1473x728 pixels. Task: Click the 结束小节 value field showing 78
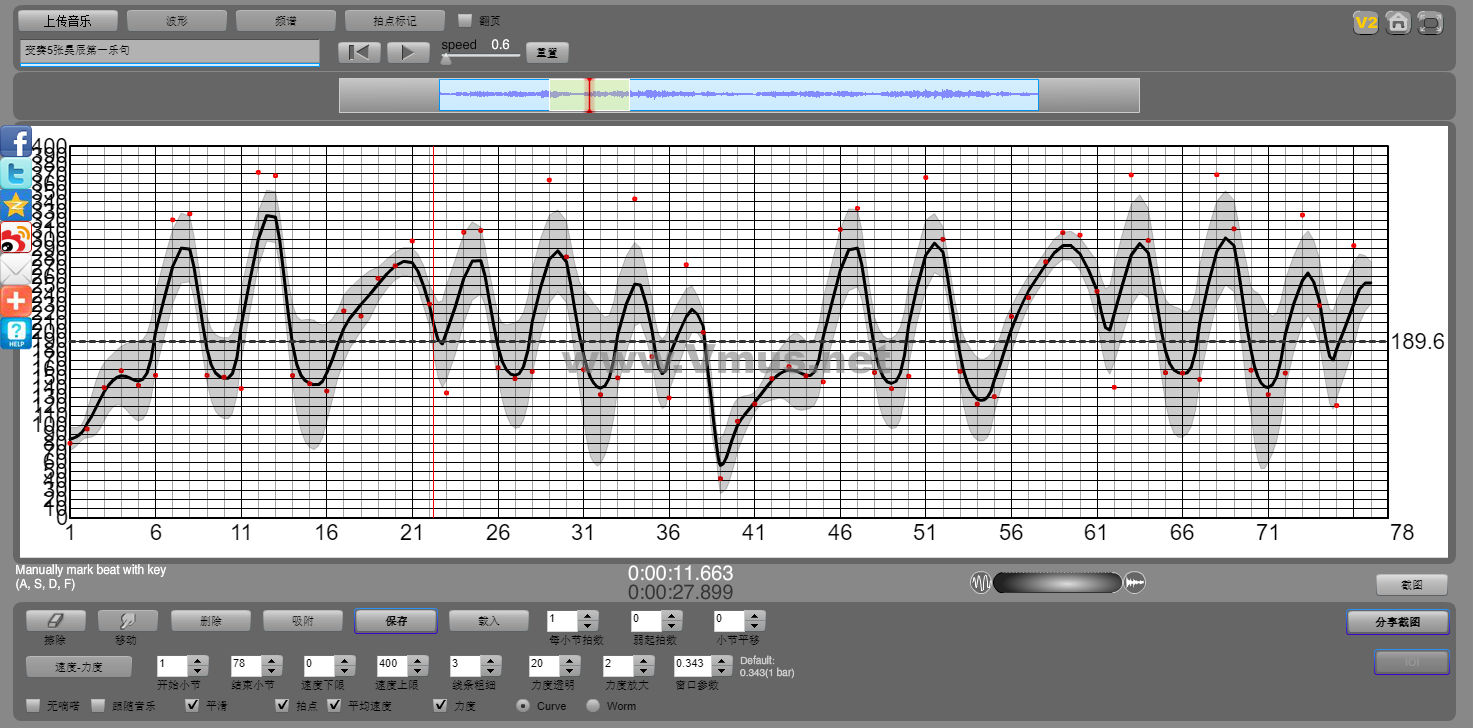[x=245, y=665]
